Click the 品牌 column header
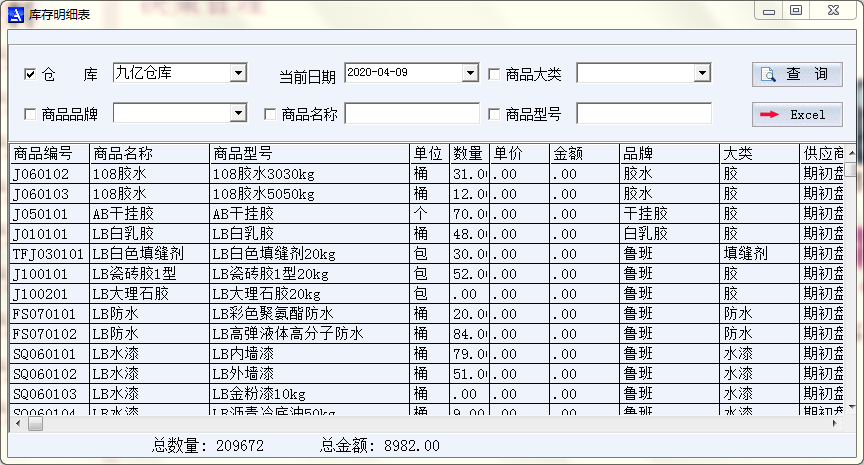The image size is (864, 465). tap(669, 153)
